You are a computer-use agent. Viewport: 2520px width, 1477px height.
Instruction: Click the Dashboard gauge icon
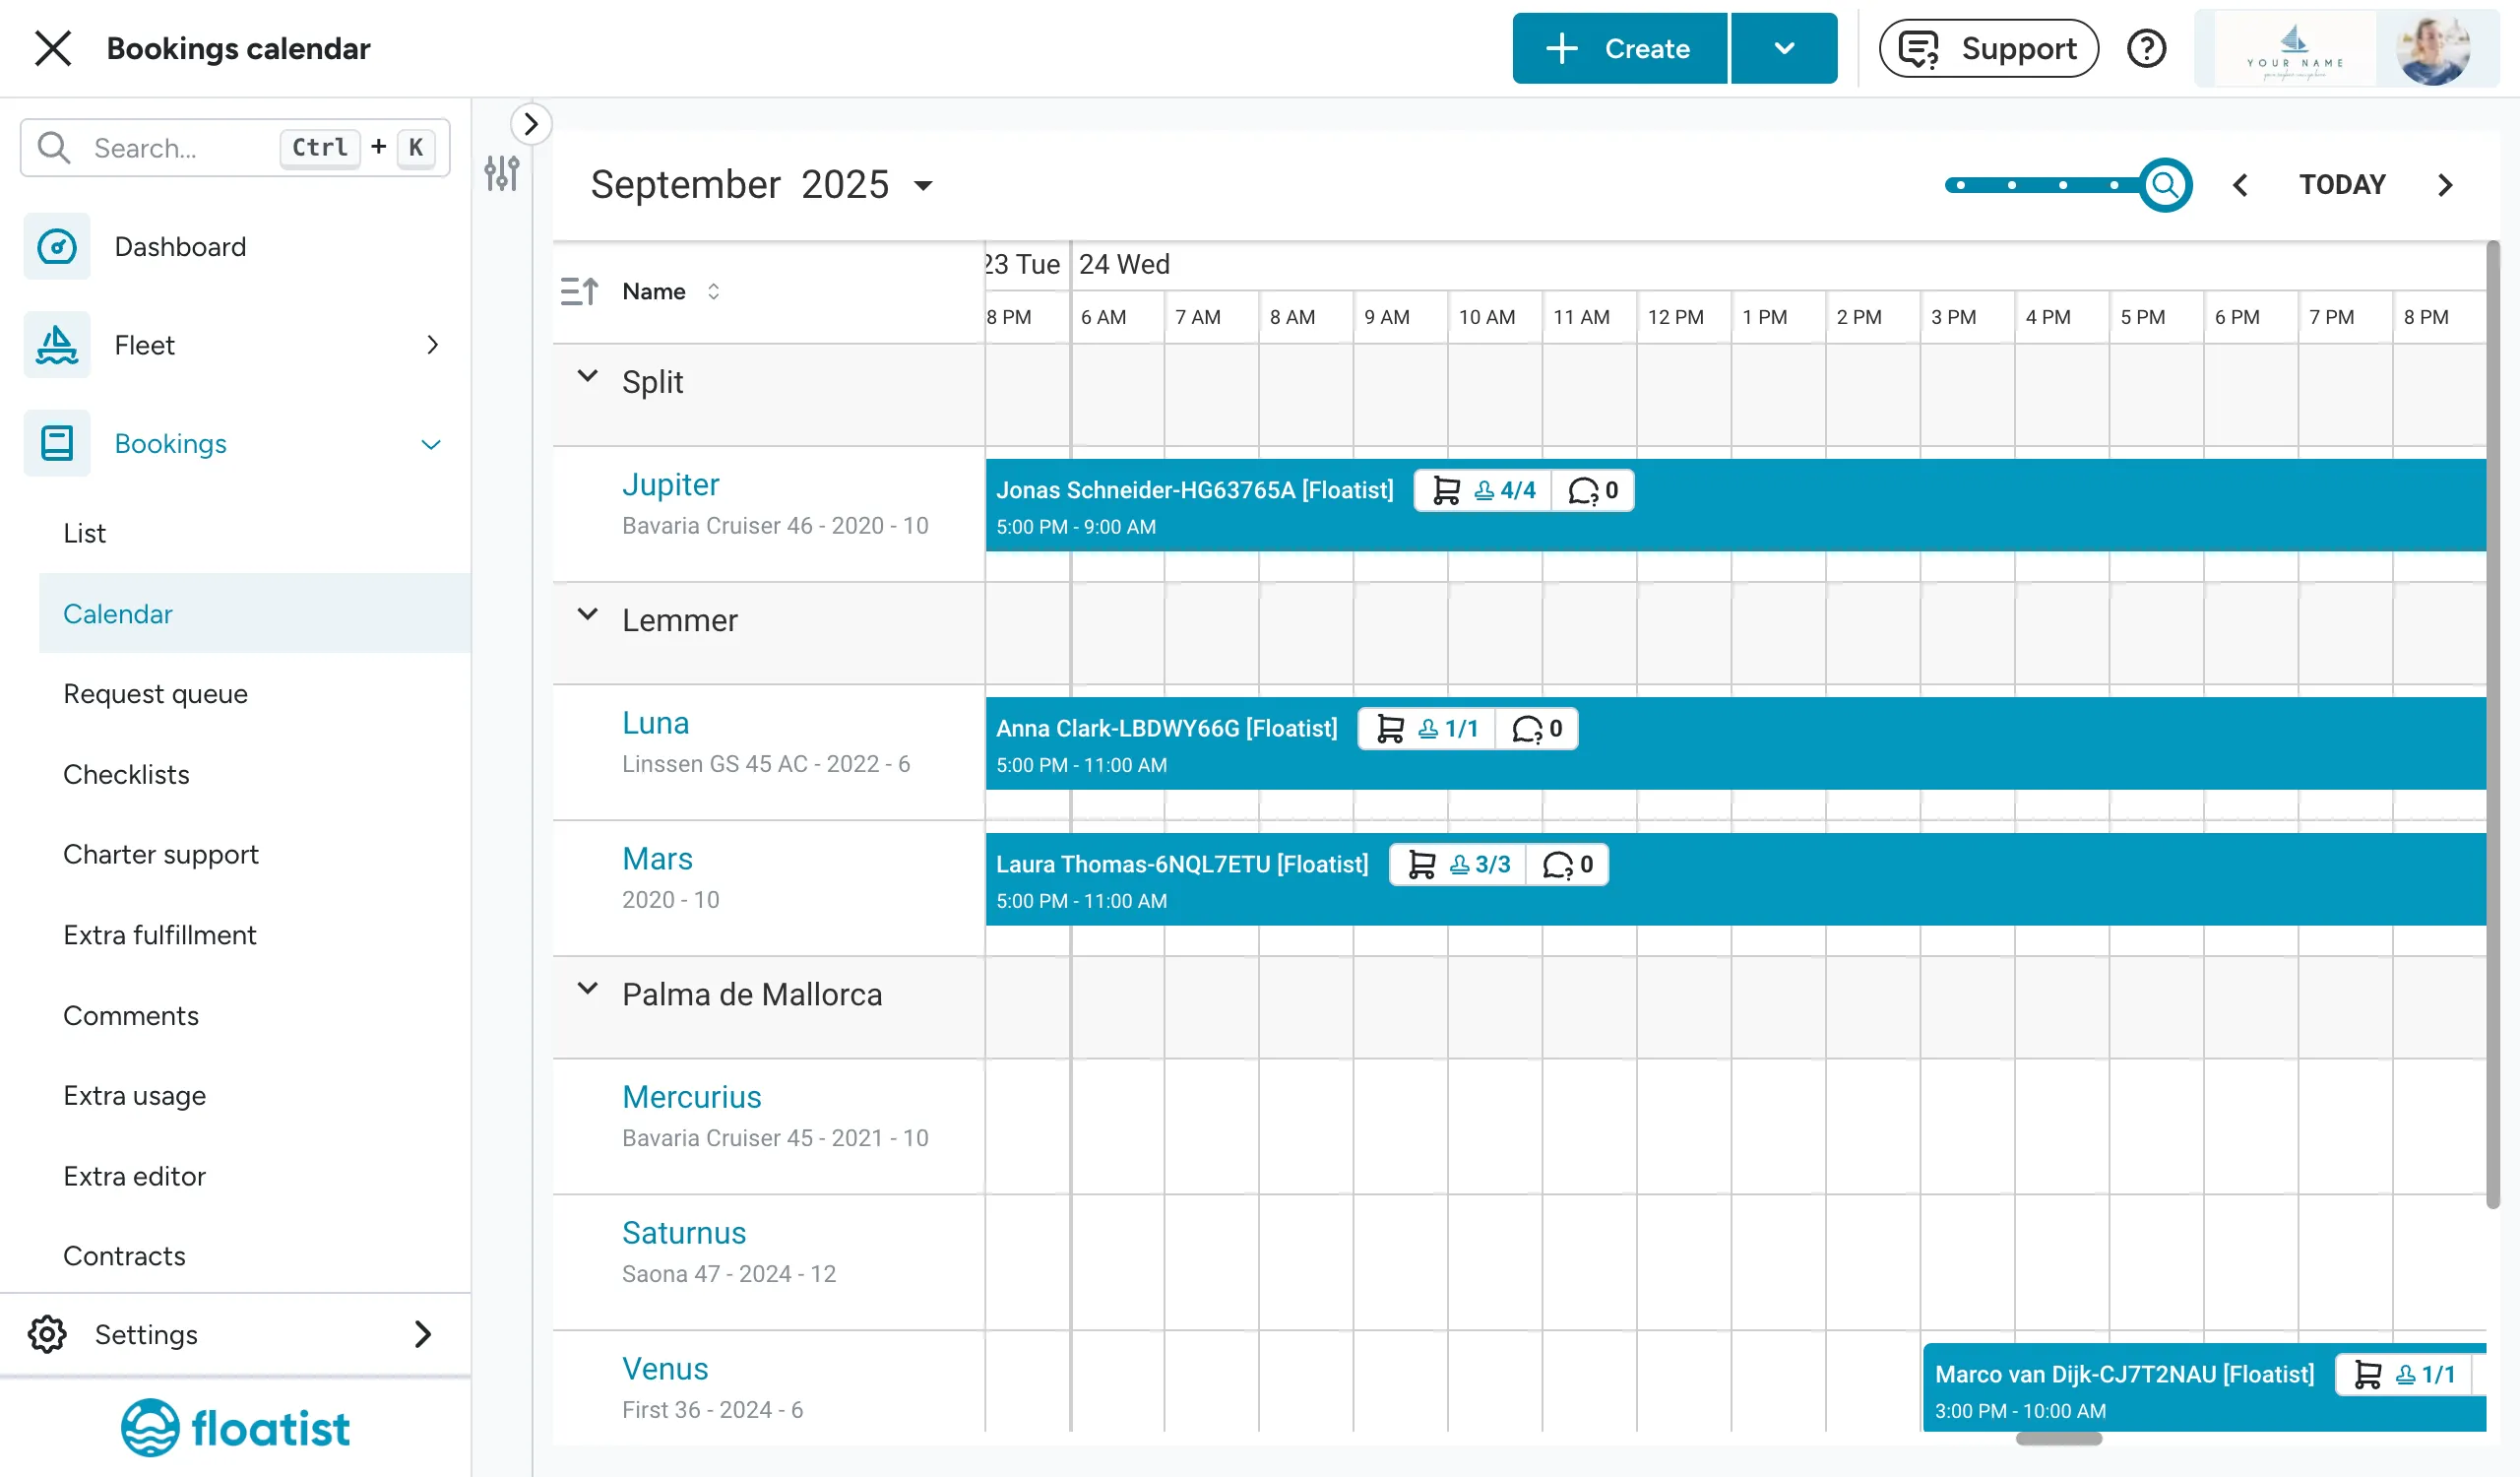pyautogui.click(x=57, y=246)
